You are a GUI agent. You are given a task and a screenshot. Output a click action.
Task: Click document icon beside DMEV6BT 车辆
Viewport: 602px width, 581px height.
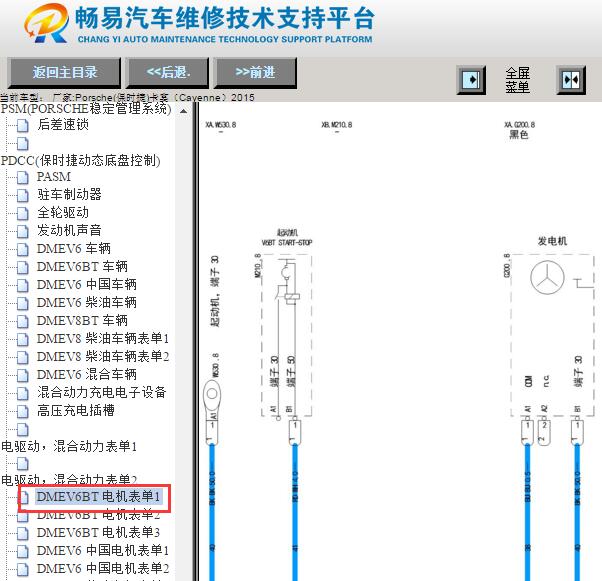23,268
